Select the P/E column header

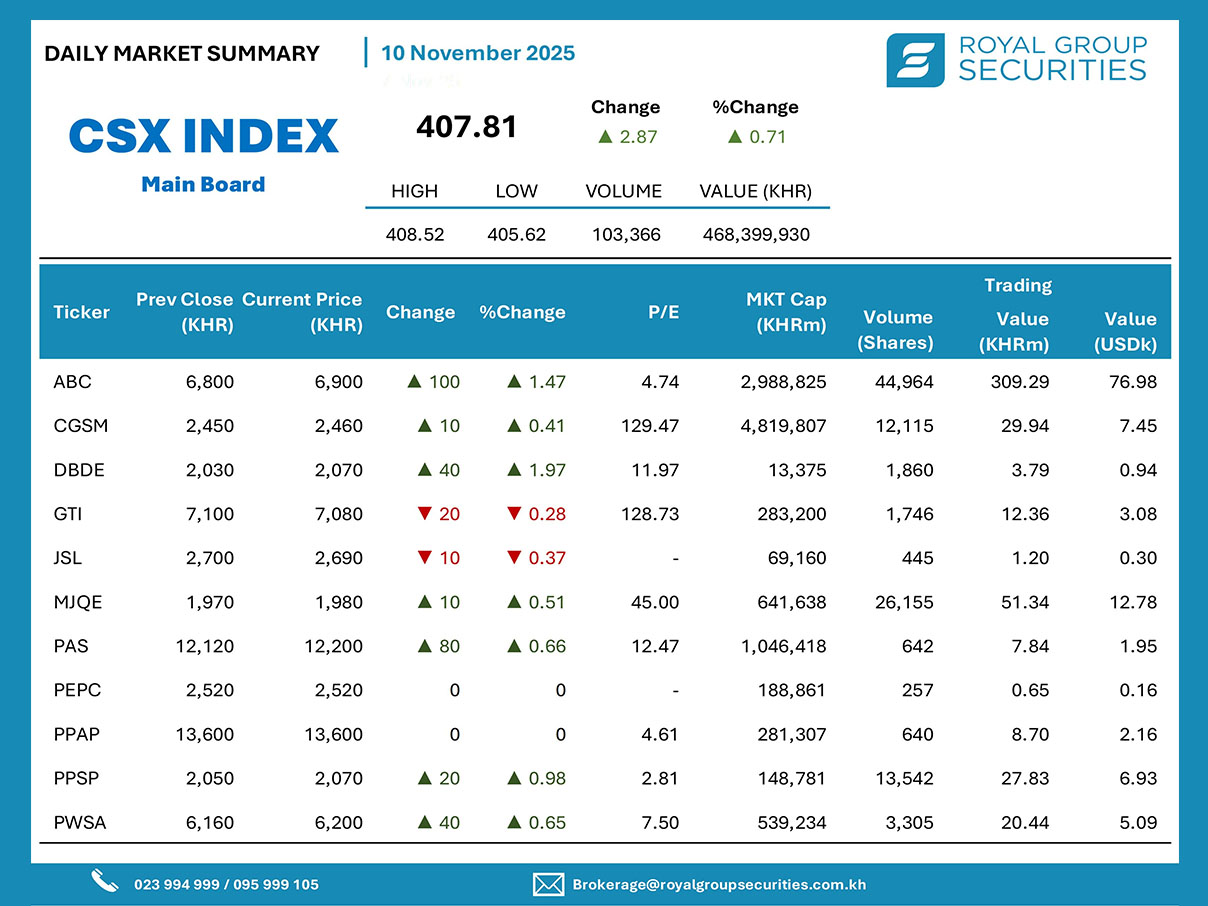[662, 312]
